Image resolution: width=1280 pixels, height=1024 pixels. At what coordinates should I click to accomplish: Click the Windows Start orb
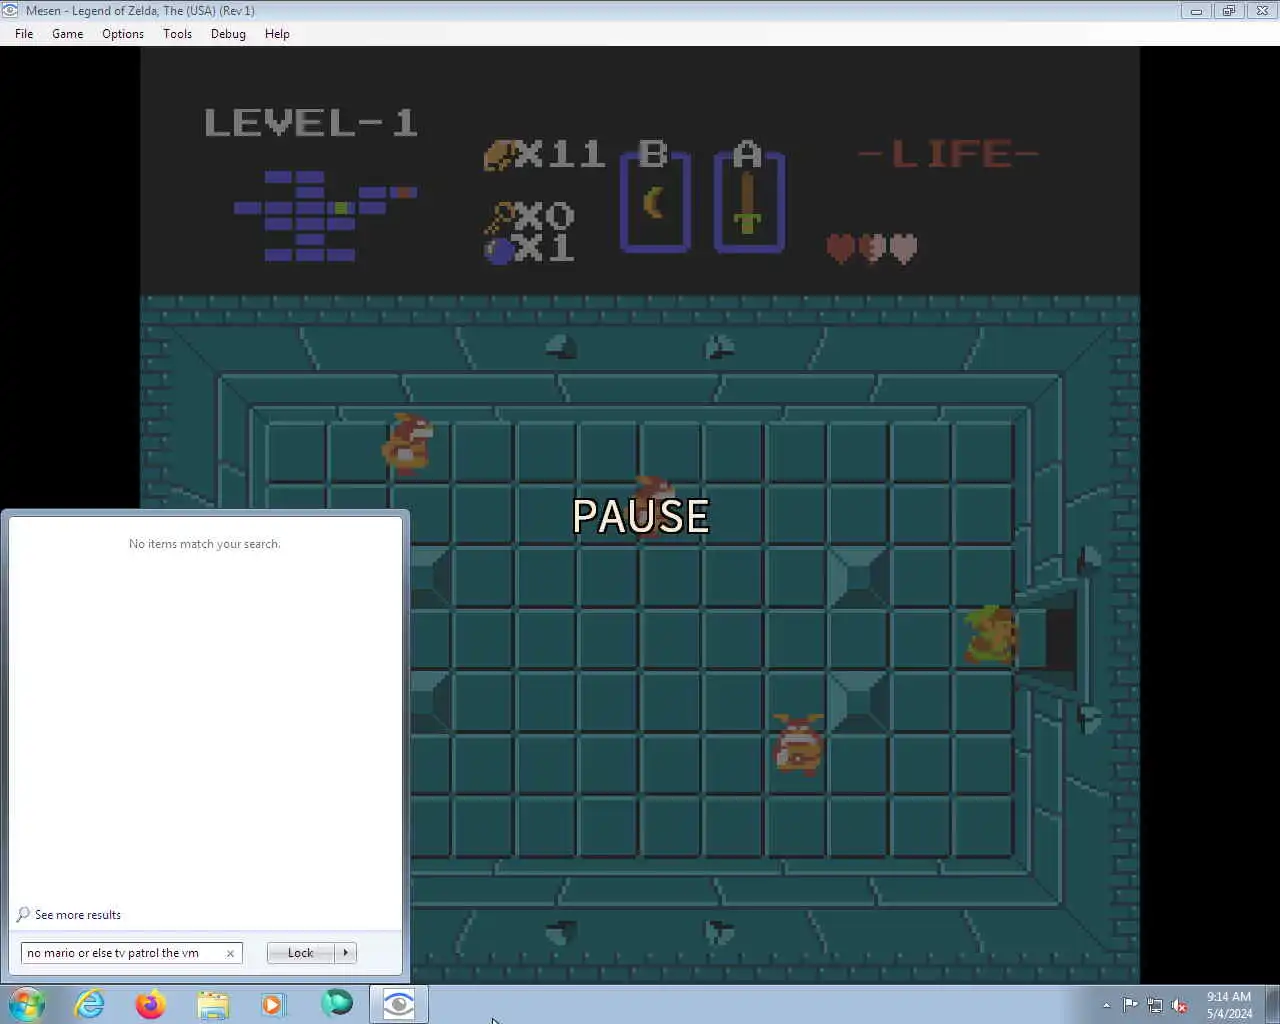27,1003
